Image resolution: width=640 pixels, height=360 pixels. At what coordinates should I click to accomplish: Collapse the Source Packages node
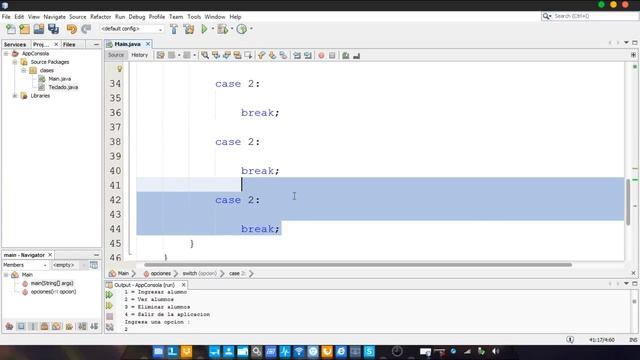[15, 62]
